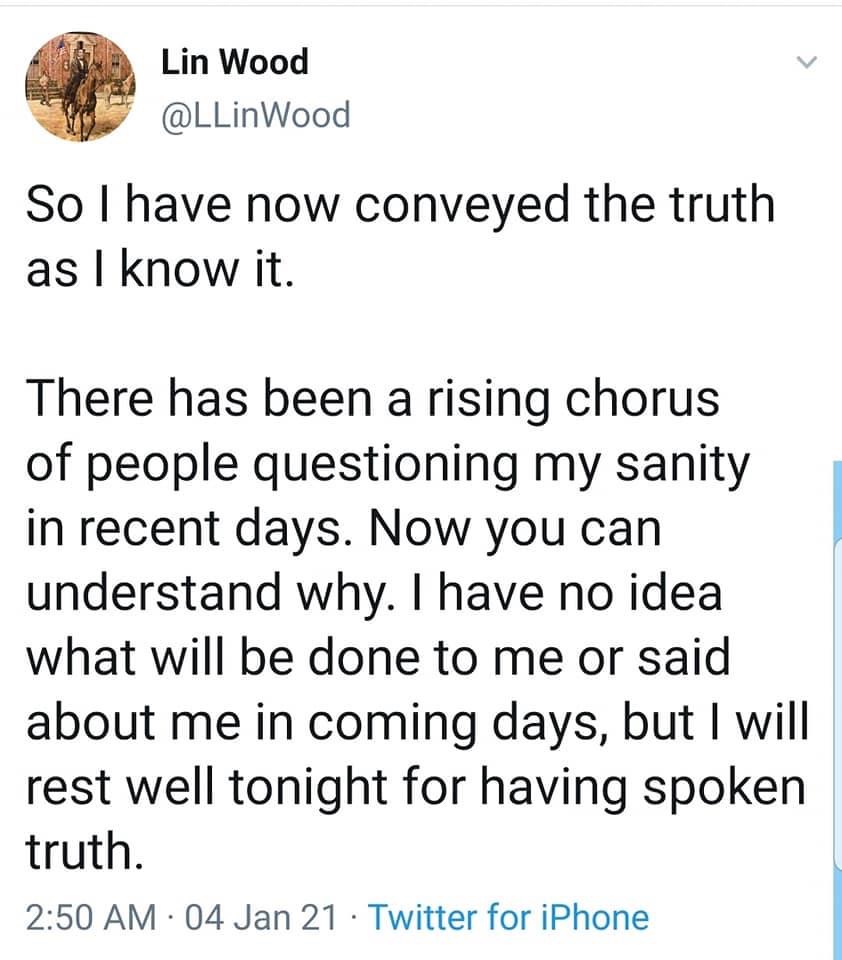
Task: Open the Twitter for iPhone source link
Action: click(509, 916)
